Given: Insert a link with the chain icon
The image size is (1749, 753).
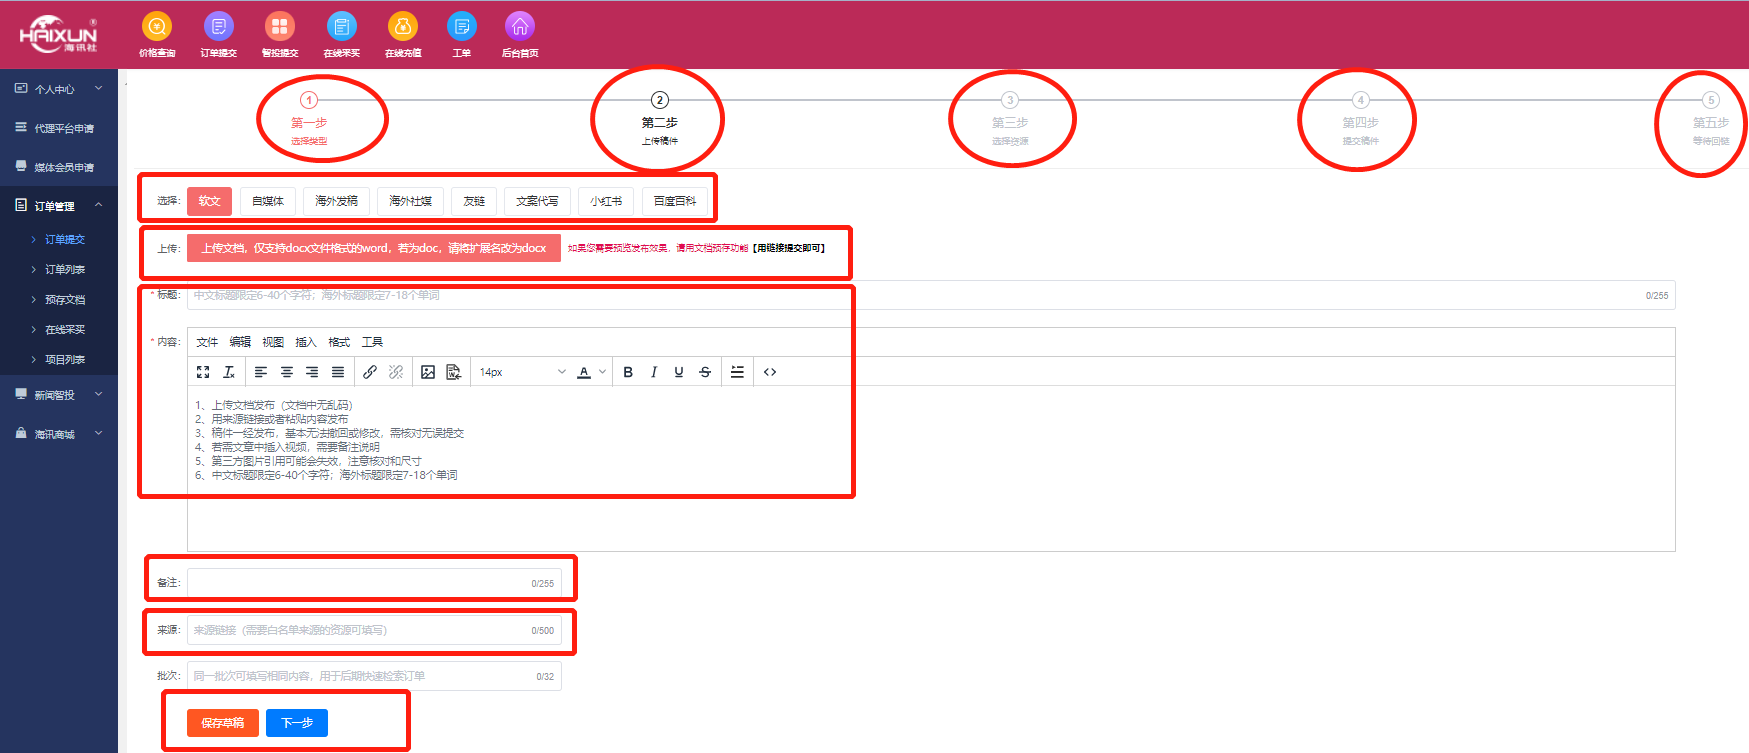Looking at the screenshot, I should point(370,372).
